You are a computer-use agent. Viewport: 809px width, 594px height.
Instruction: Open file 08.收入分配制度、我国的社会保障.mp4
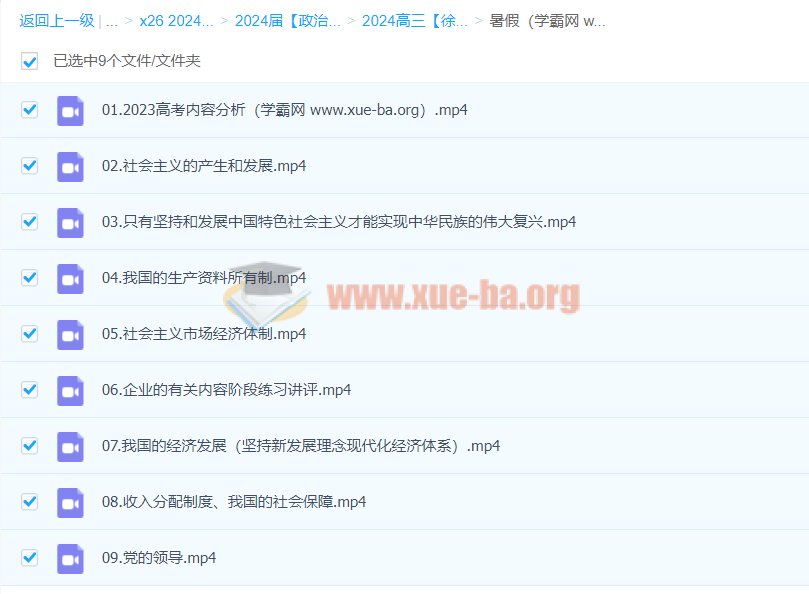tap(234, 502)
